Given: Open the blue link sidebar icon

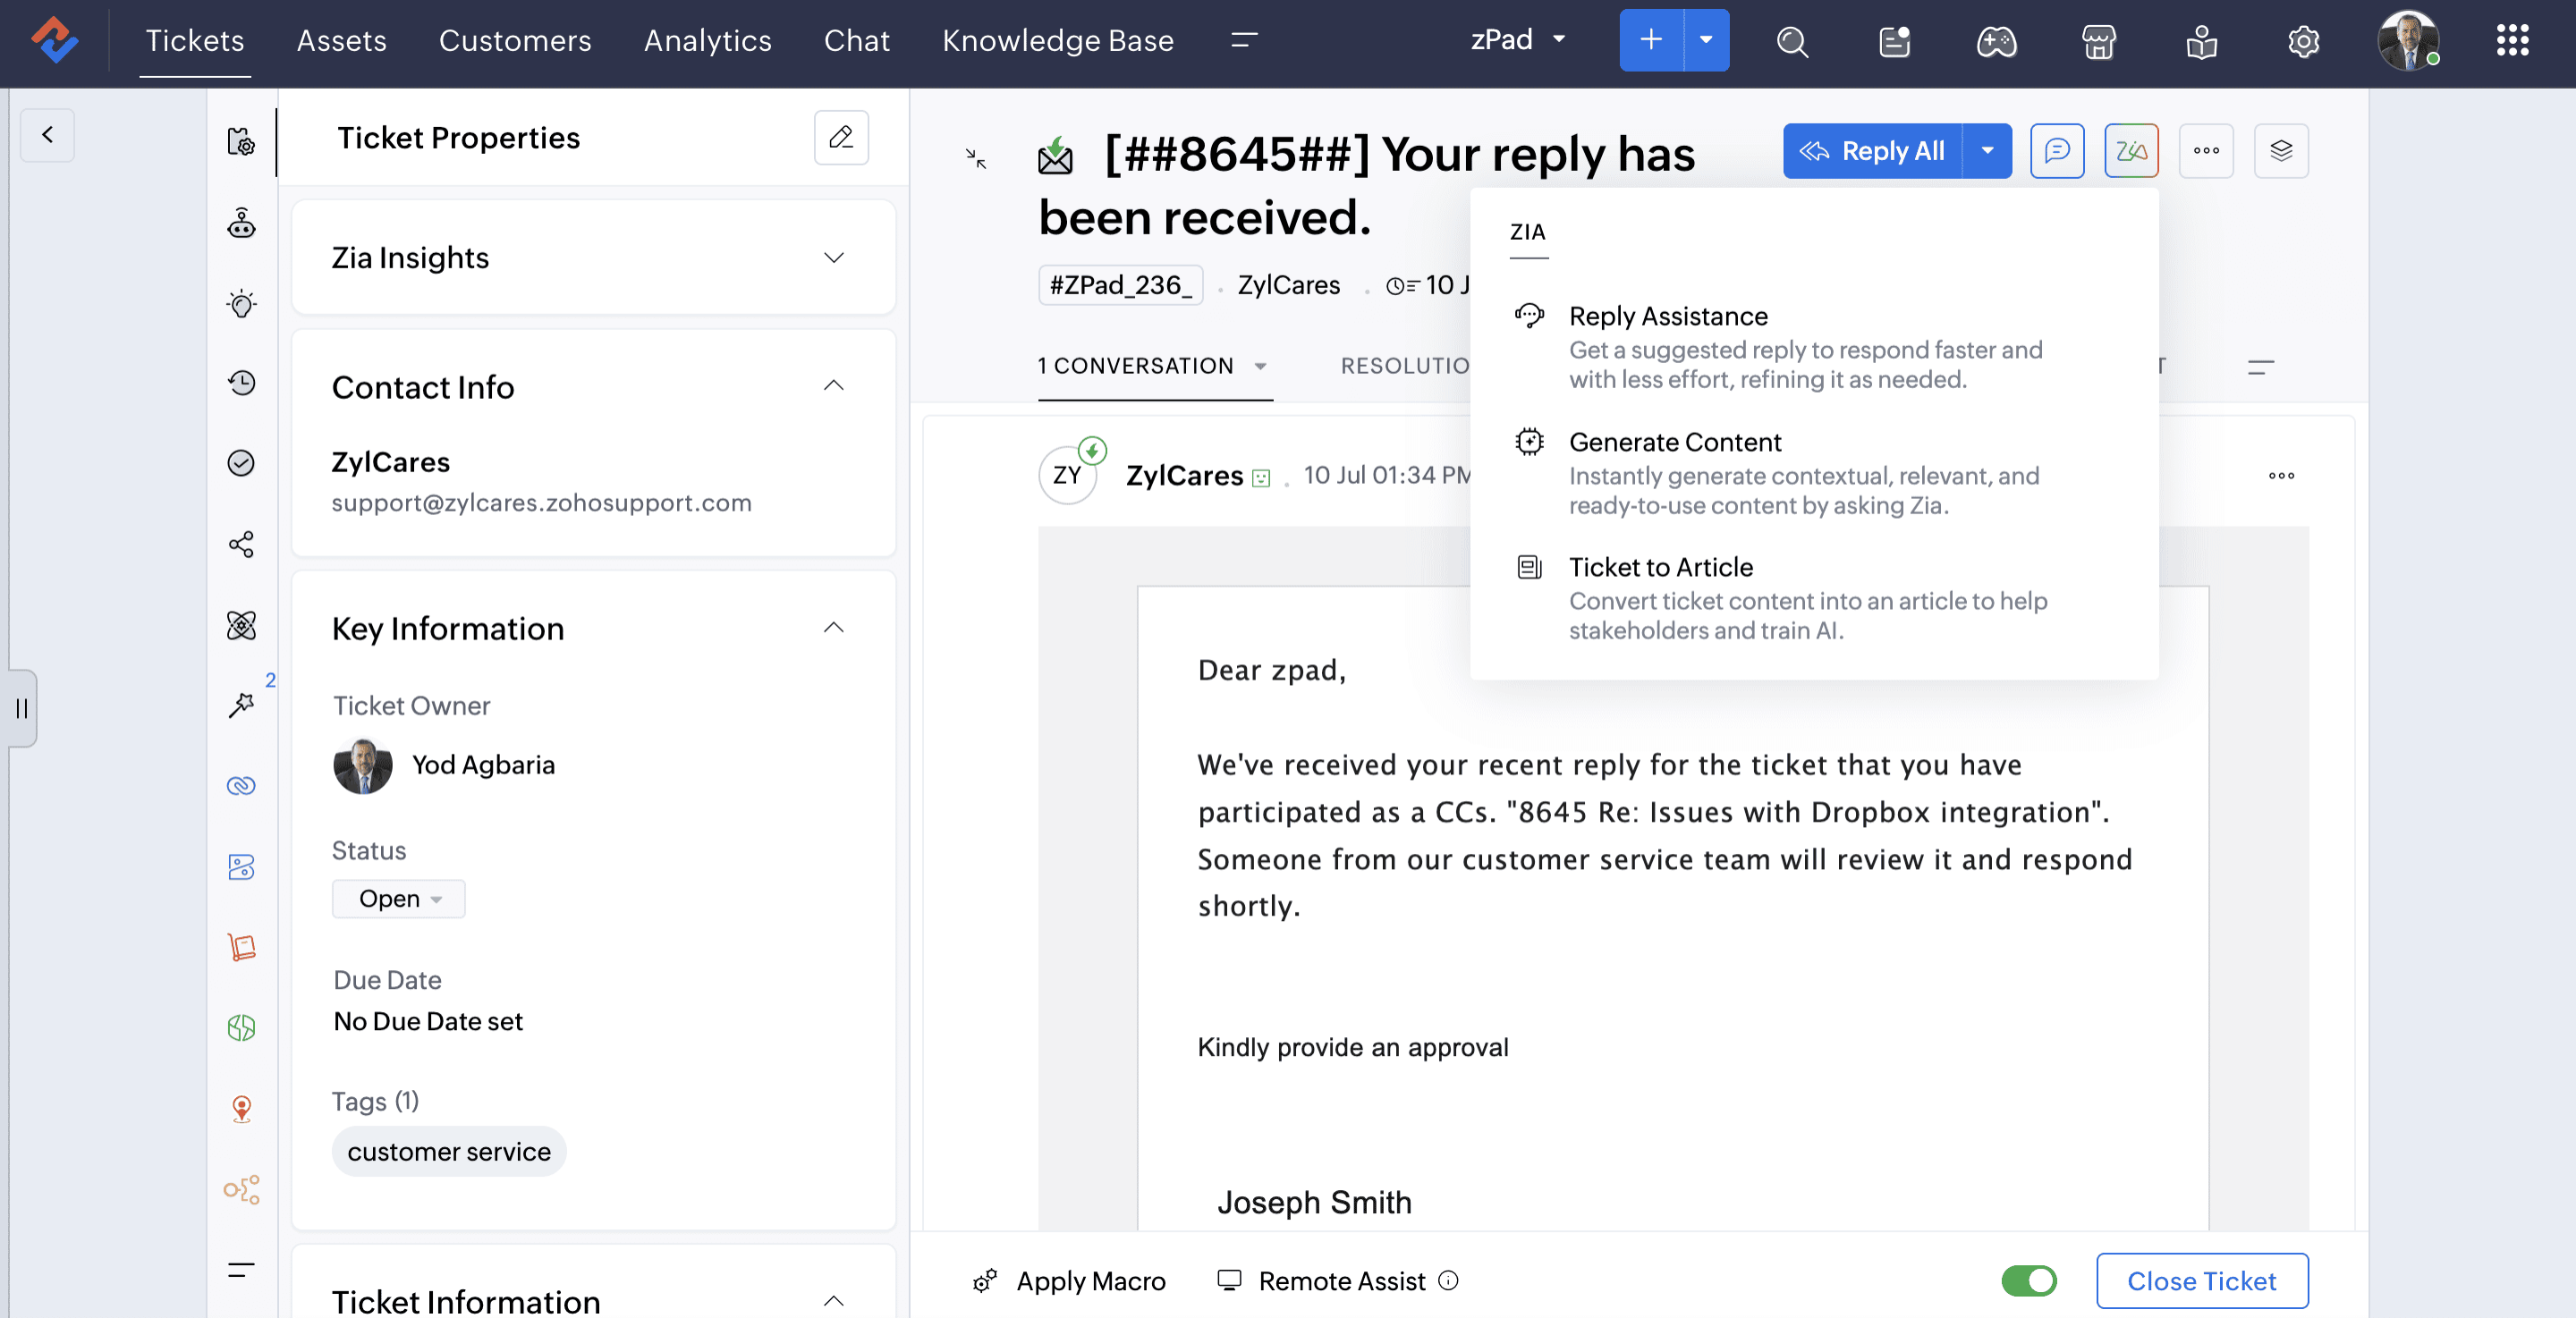Looking at the screenshot, I should (x=241, y=786).
